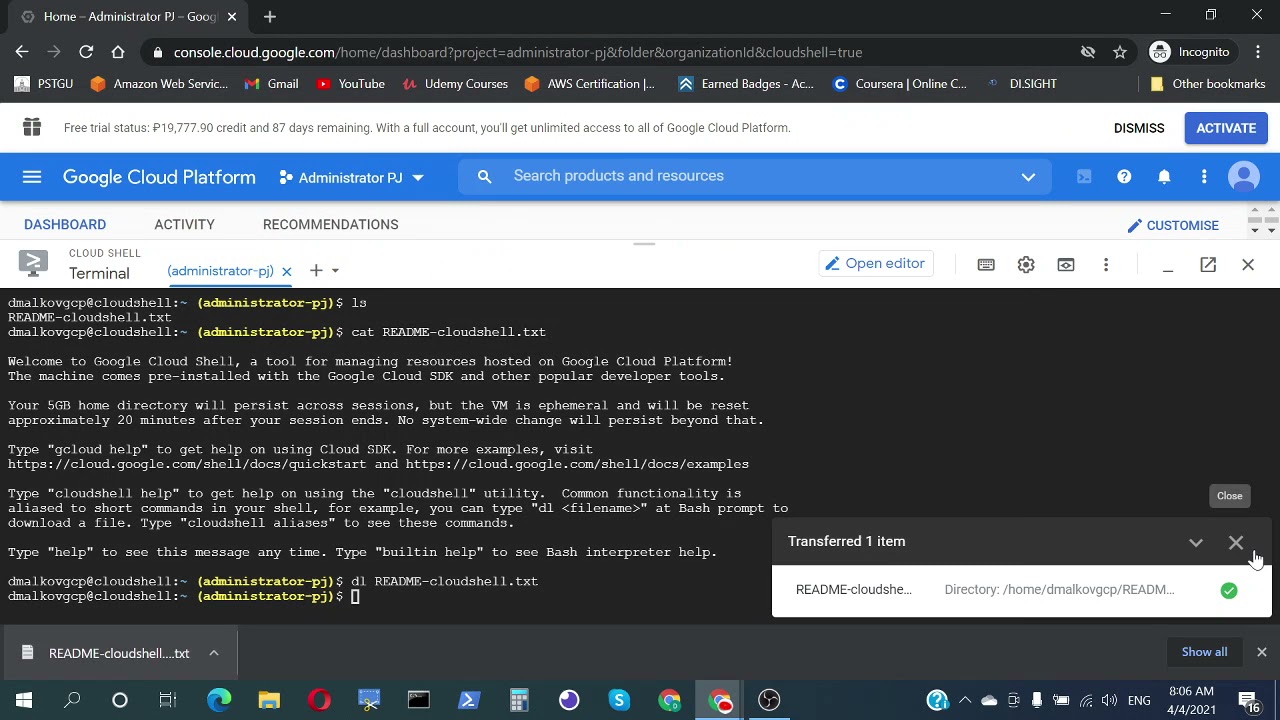Add a new Cloud Shell terminal tab
Viewport: 1280px width, 720px height.
(x=316, y=270)
